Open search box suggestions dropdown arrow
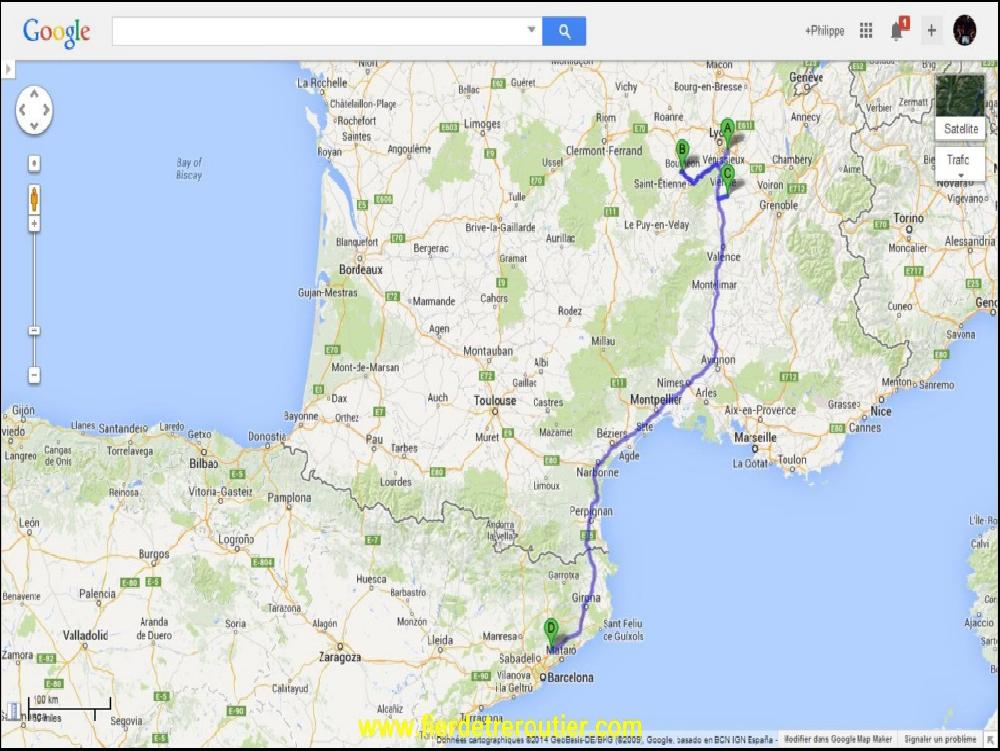The height and width of the screenshot is (751, 1000). pyautogui.click(x=531, y=31)
